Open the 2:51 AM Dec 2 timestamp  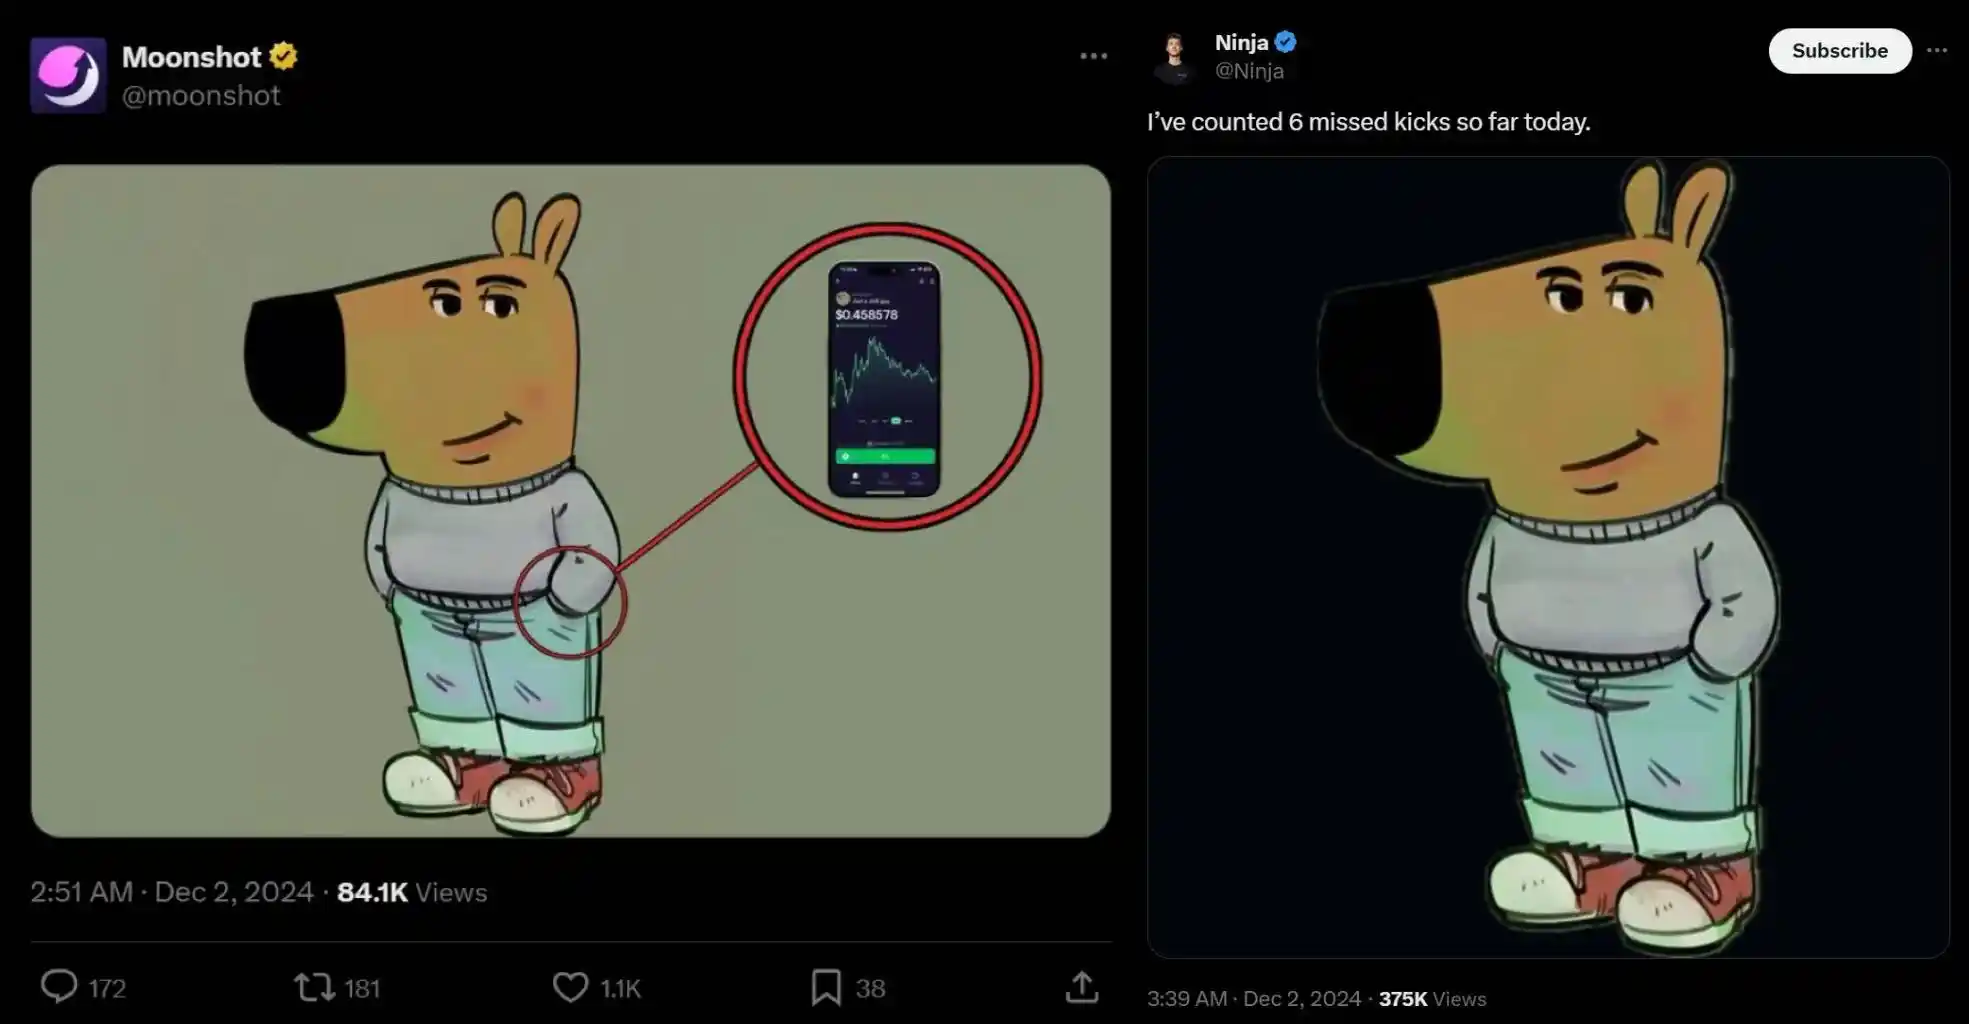click(172, 892)
